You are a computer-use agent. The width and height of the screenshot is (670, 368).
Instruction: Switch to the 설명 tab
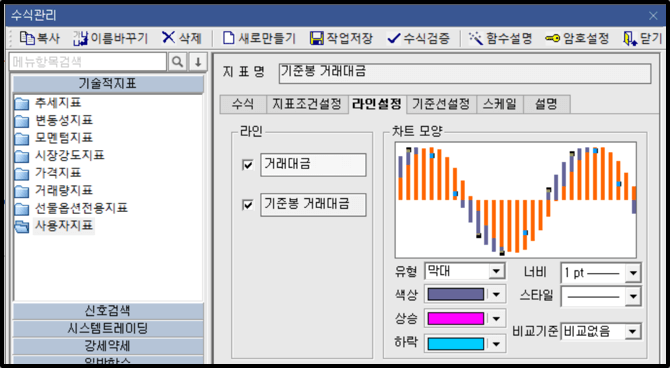[547, 104]
